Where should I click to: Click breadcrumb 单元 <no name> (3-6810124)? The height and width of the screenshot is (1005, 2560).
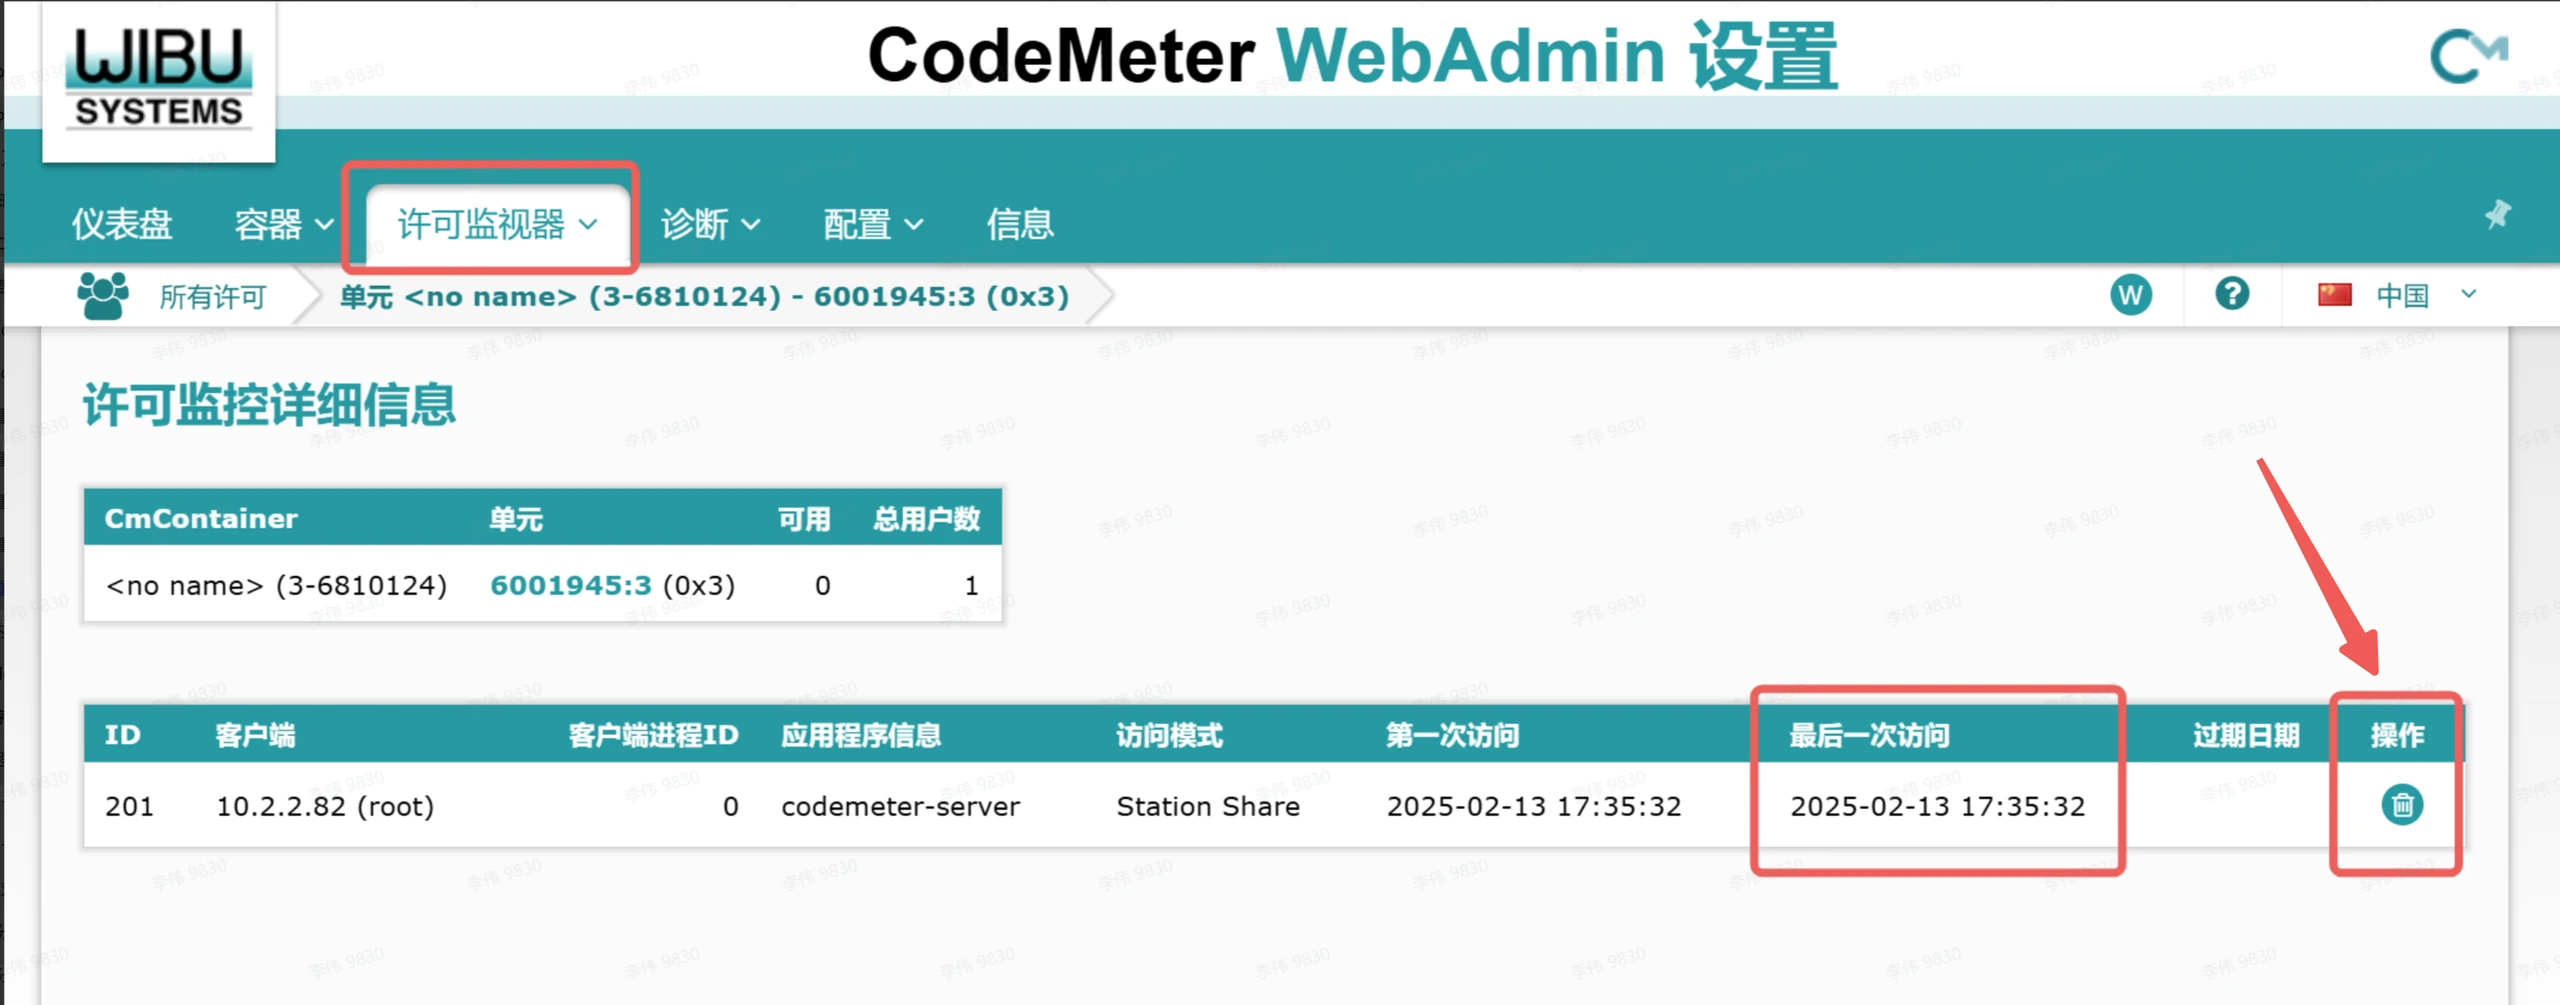pyautogui.click(x=705, y=297)
